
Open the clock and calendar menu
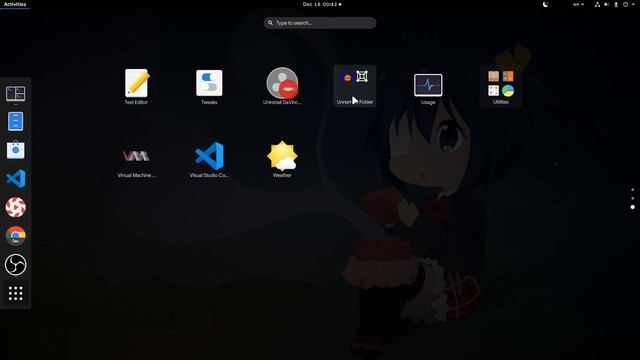pyautogui.click(x=322, y=4)
